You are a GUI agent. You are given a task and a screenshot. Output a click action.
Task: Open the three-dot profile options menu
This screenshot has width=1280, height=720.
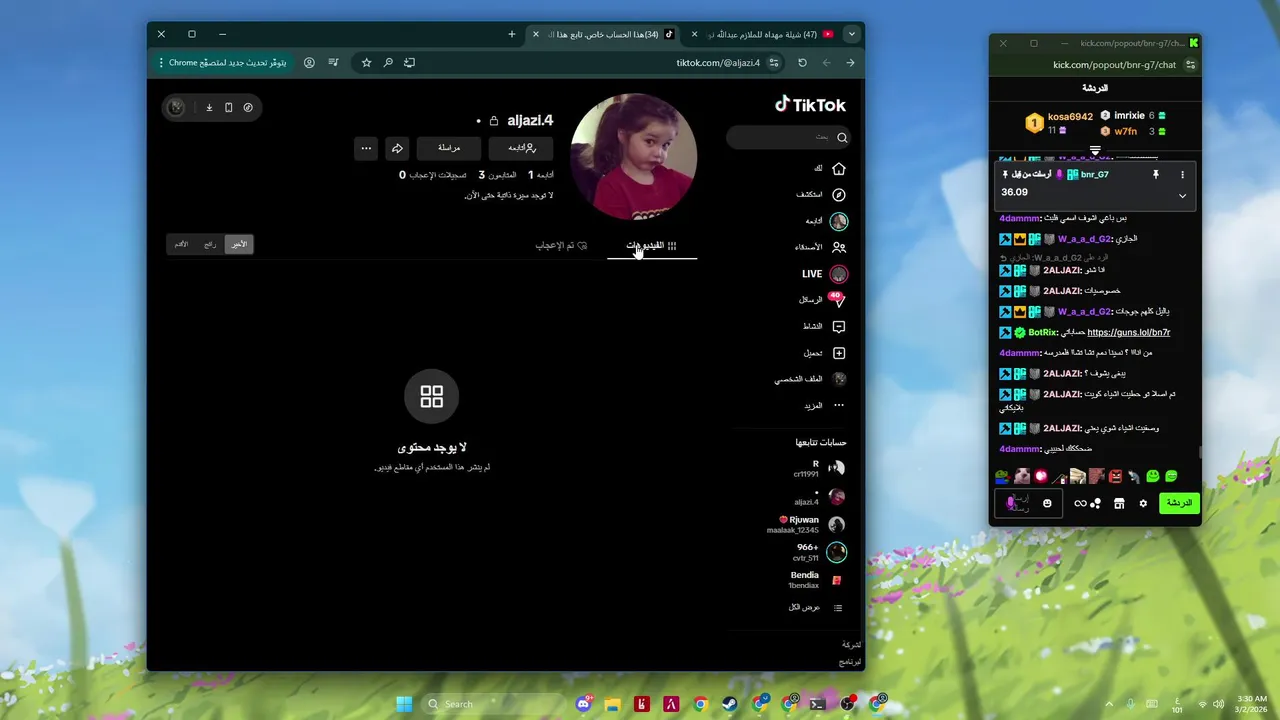[366, 148]
